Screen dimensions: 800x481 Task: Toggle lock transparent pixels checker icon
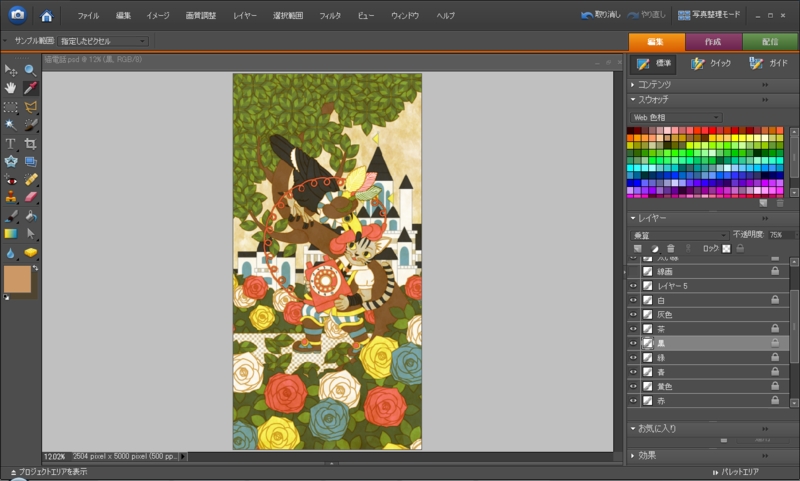(726, 248)
